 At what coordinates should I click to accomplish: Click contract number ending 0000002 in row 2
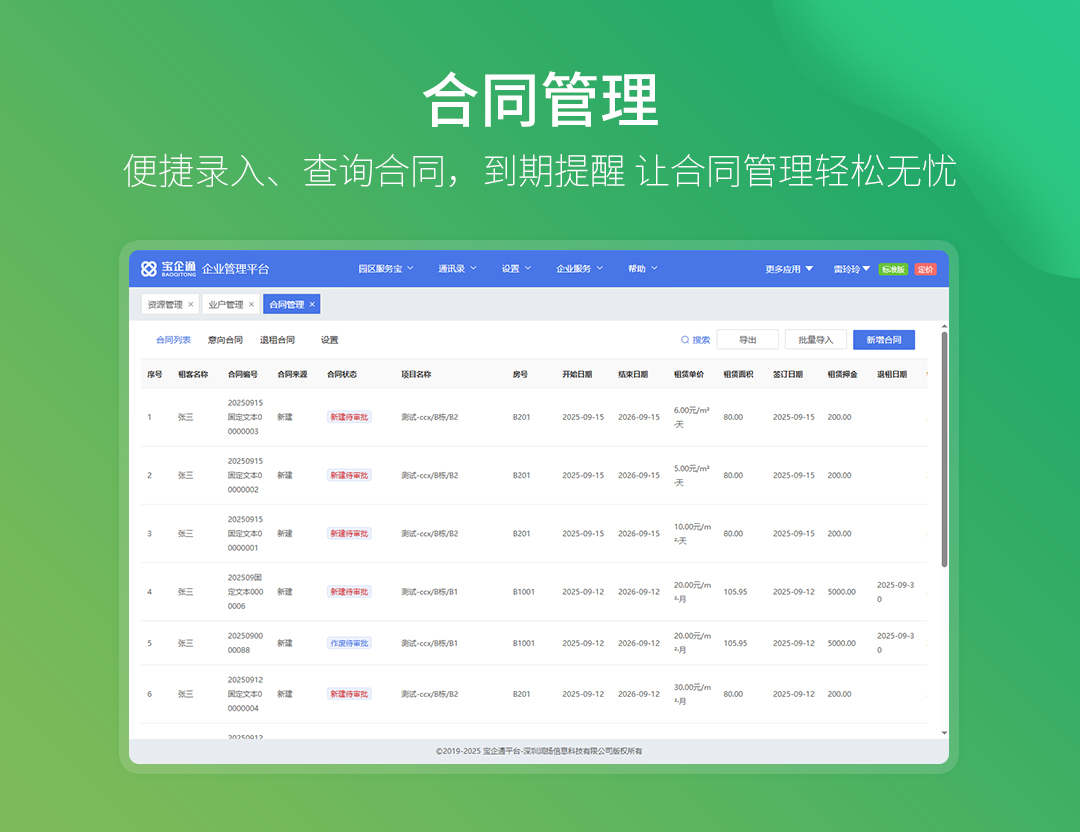click(245, 475)
